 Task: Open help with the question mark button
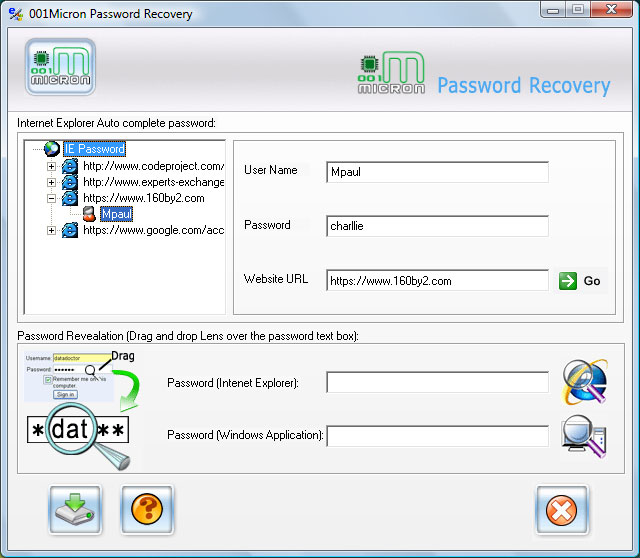point(147,509)
